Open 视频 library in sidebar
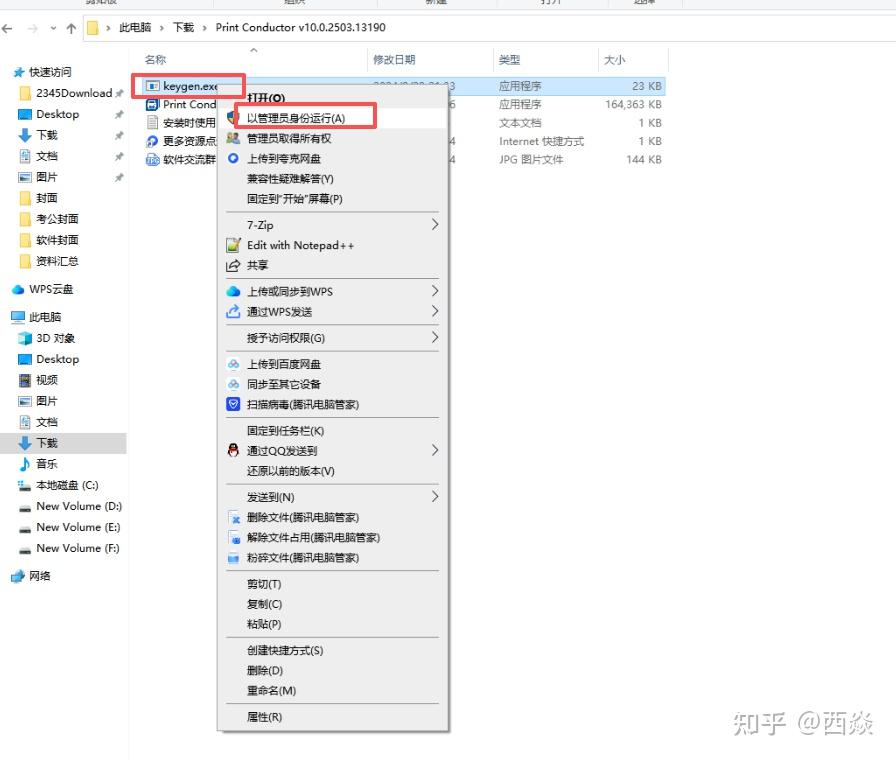The image size is (896, 761). [x=47, y=380]
